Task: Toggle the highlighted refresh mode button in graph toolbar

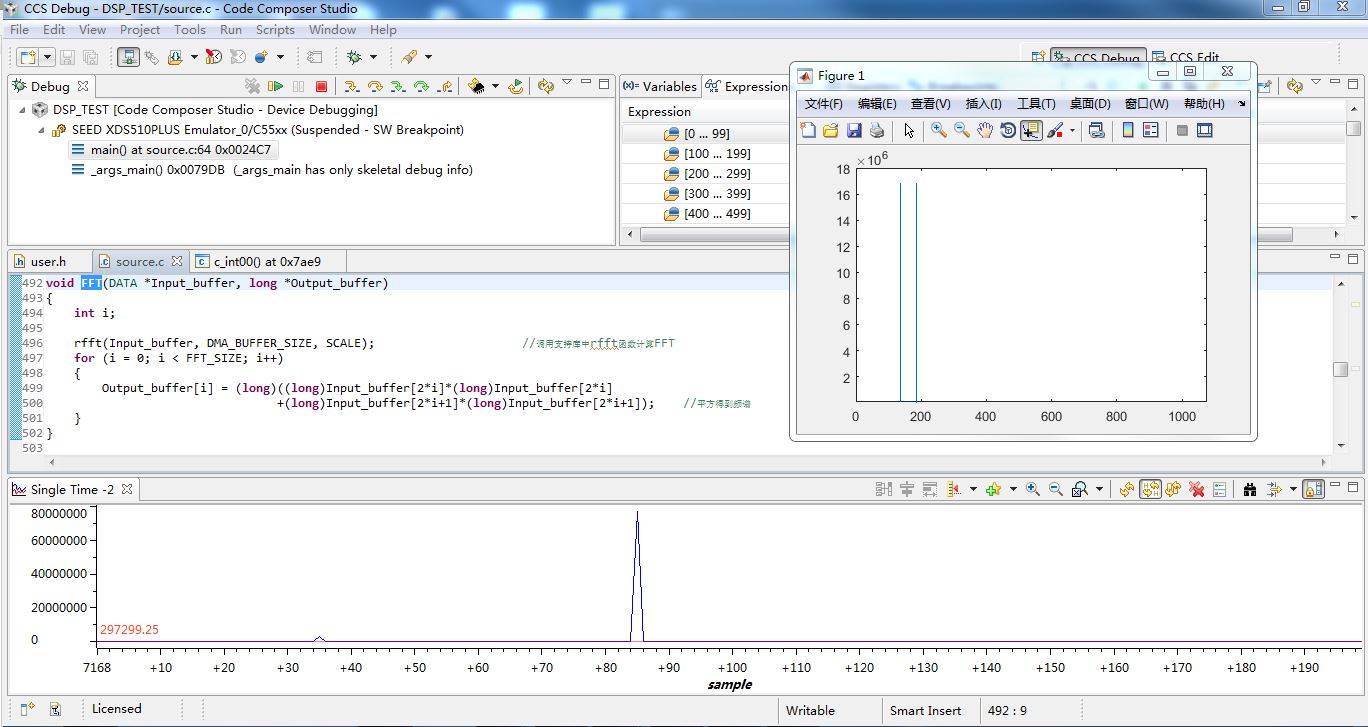Action: (x=1150, y=489)
